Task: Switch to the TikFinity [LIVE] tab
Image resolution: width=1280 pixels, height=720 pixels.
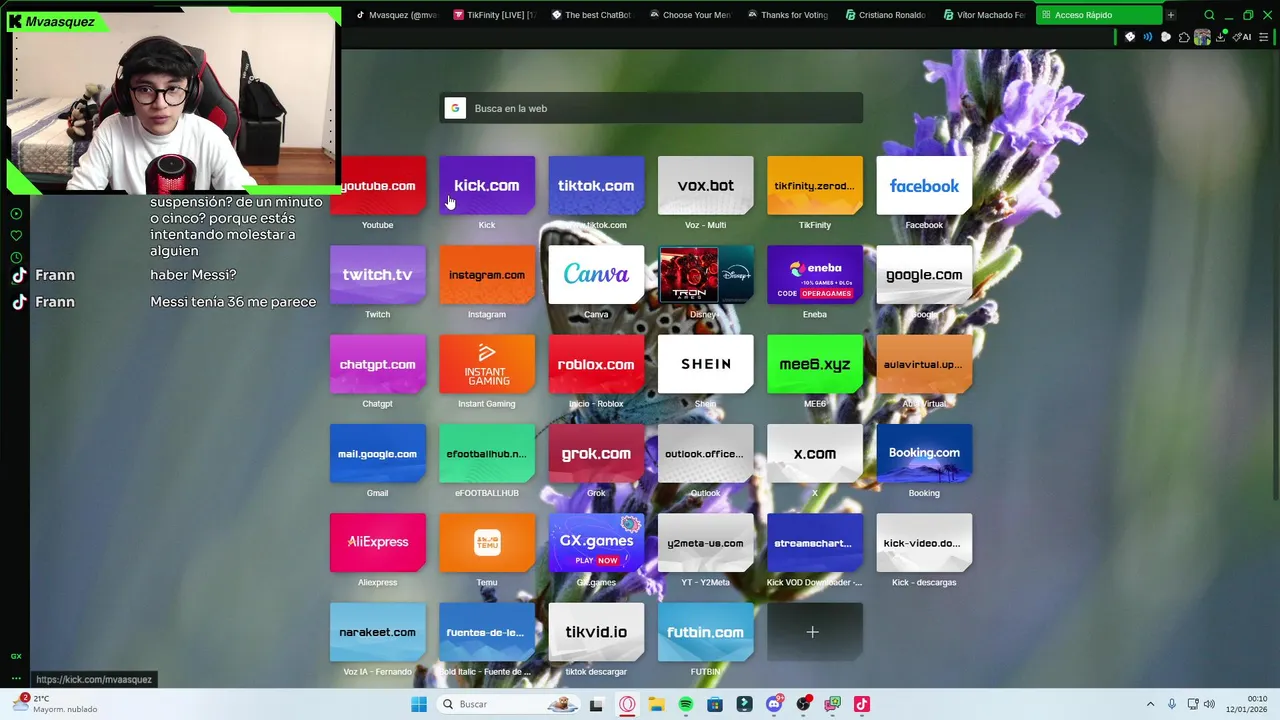Action: (495, 15)
